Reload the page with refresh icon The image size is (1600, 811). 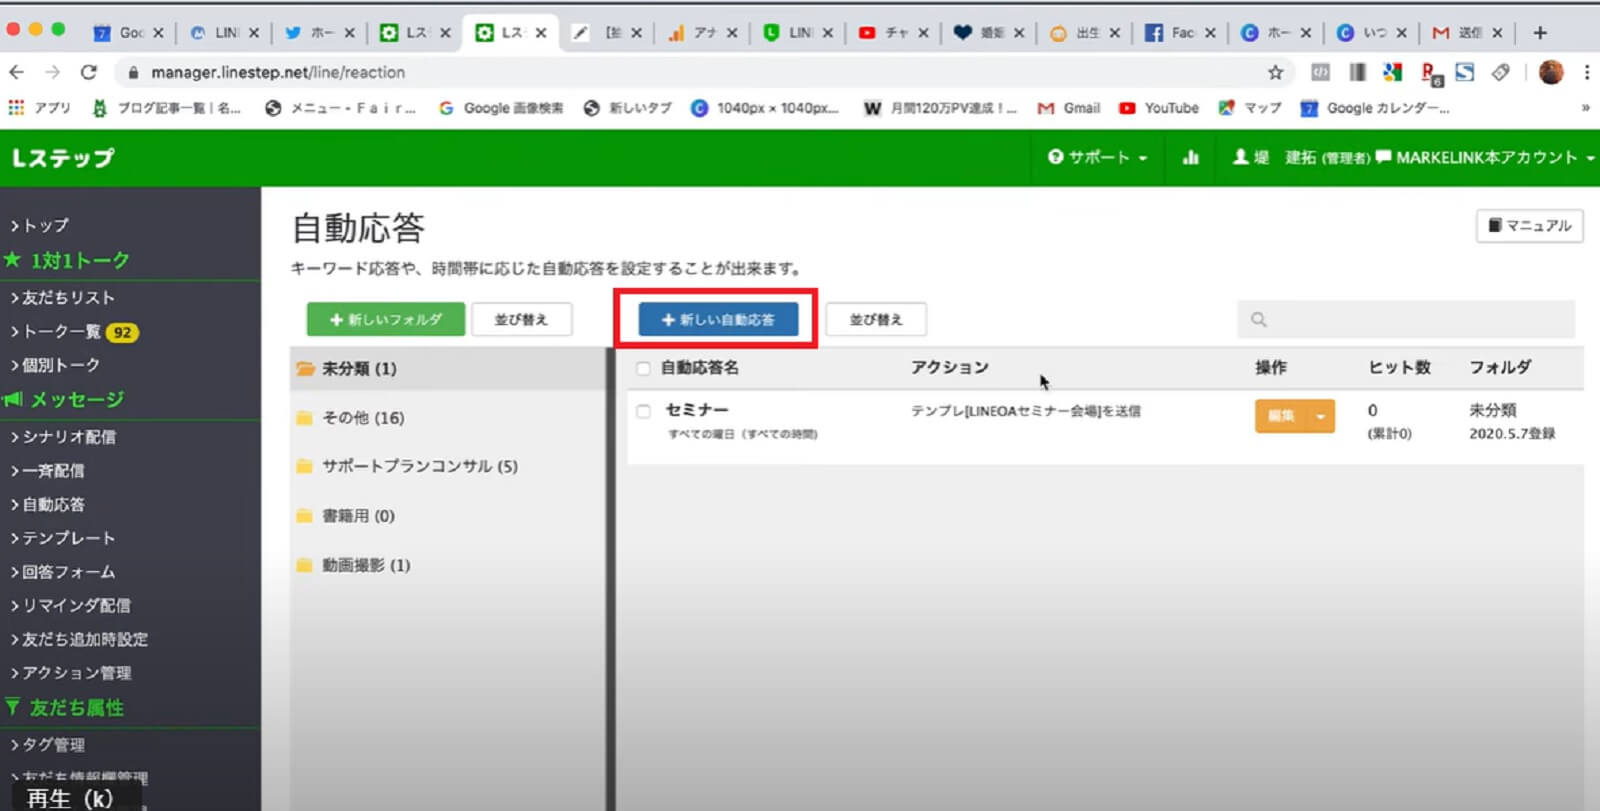point(89,72)
